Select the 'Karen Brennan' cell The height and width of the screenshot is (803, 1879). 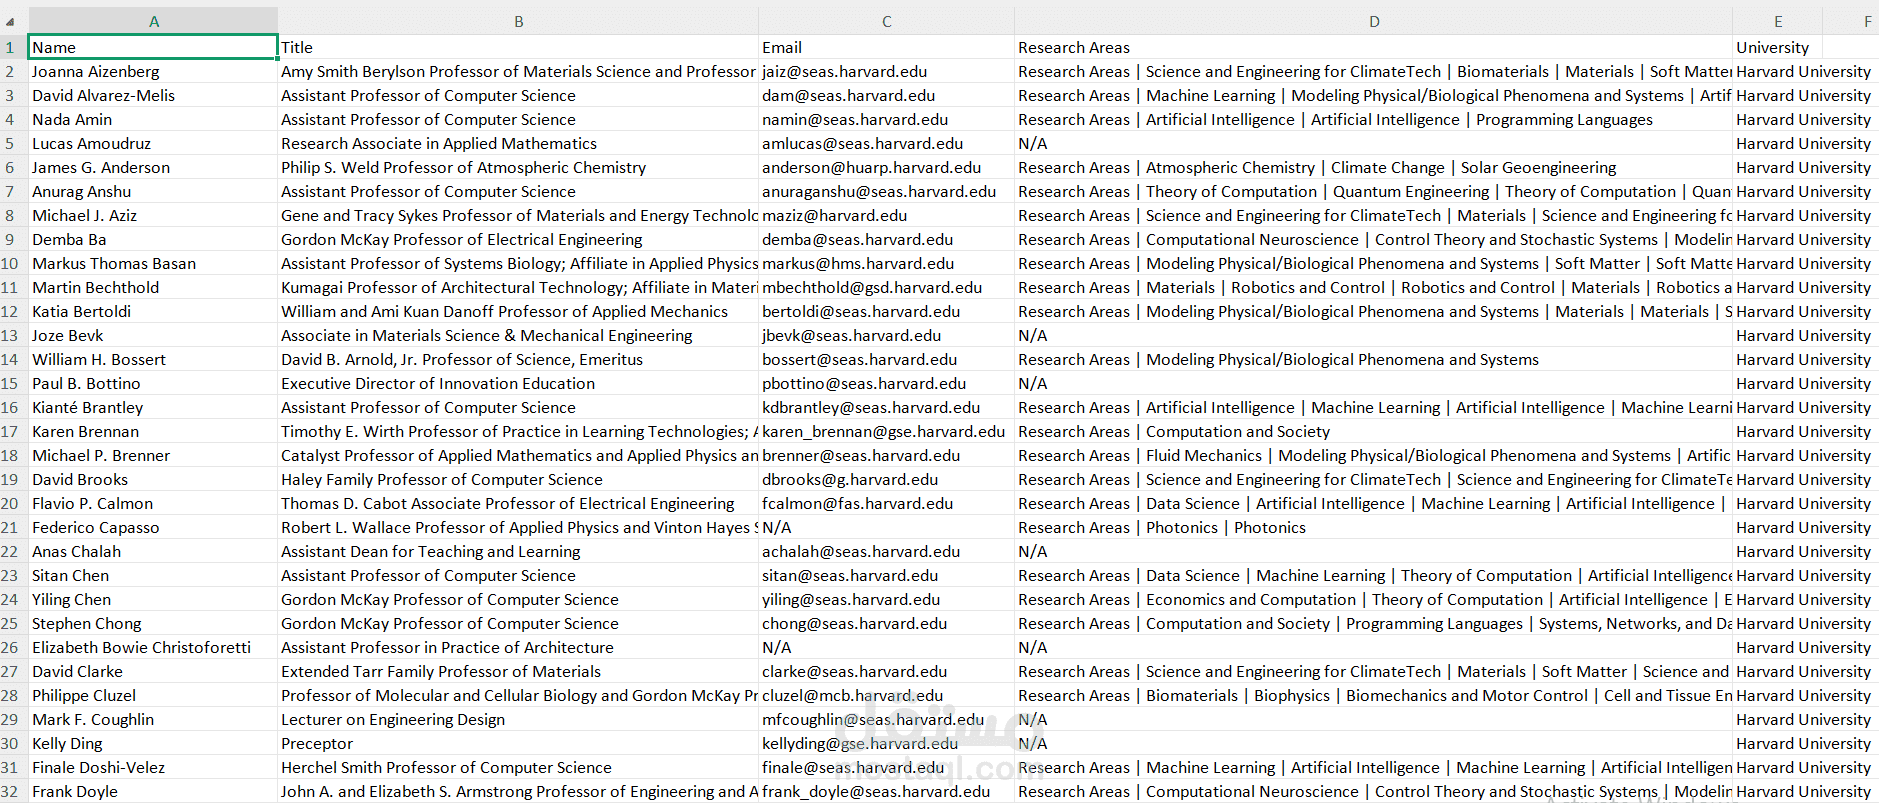pos(153,431)
